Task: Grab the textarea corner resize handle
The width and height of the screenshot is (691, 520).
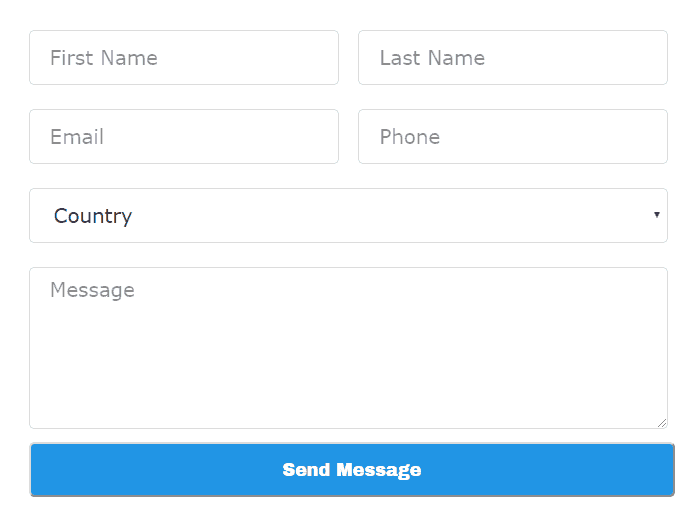Action: pyautogui.click(x=662, y=423)
